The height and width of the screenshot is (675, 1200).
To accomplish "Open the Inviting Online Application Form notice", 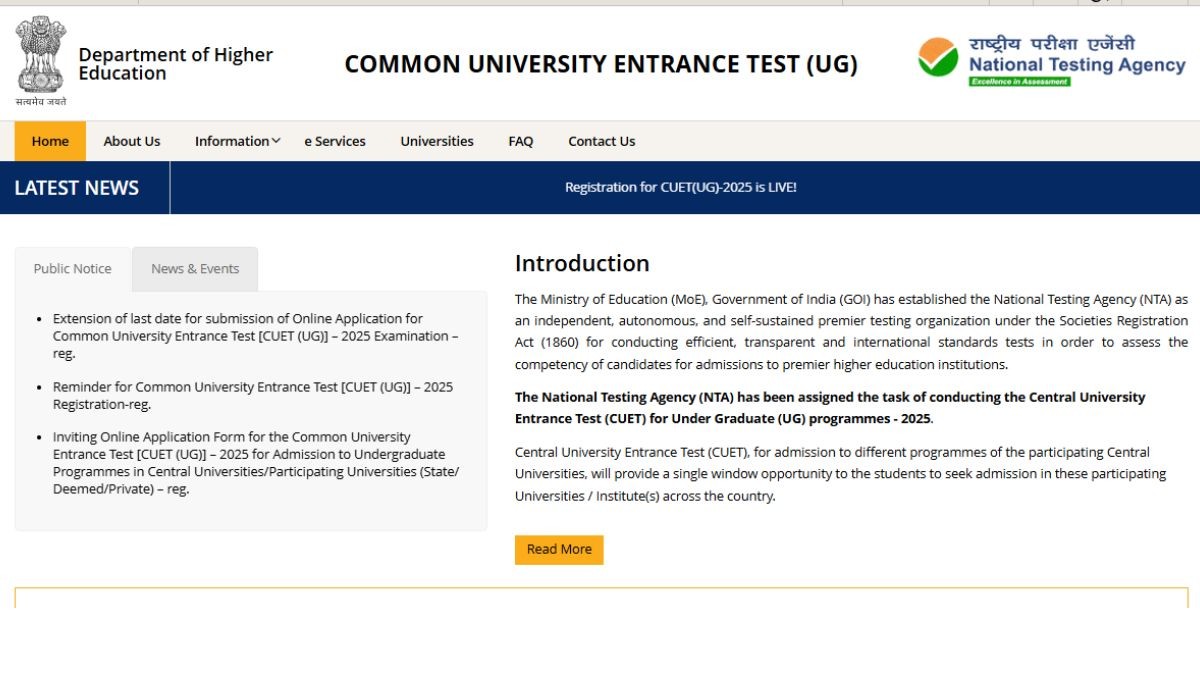I will click(255, 463).
